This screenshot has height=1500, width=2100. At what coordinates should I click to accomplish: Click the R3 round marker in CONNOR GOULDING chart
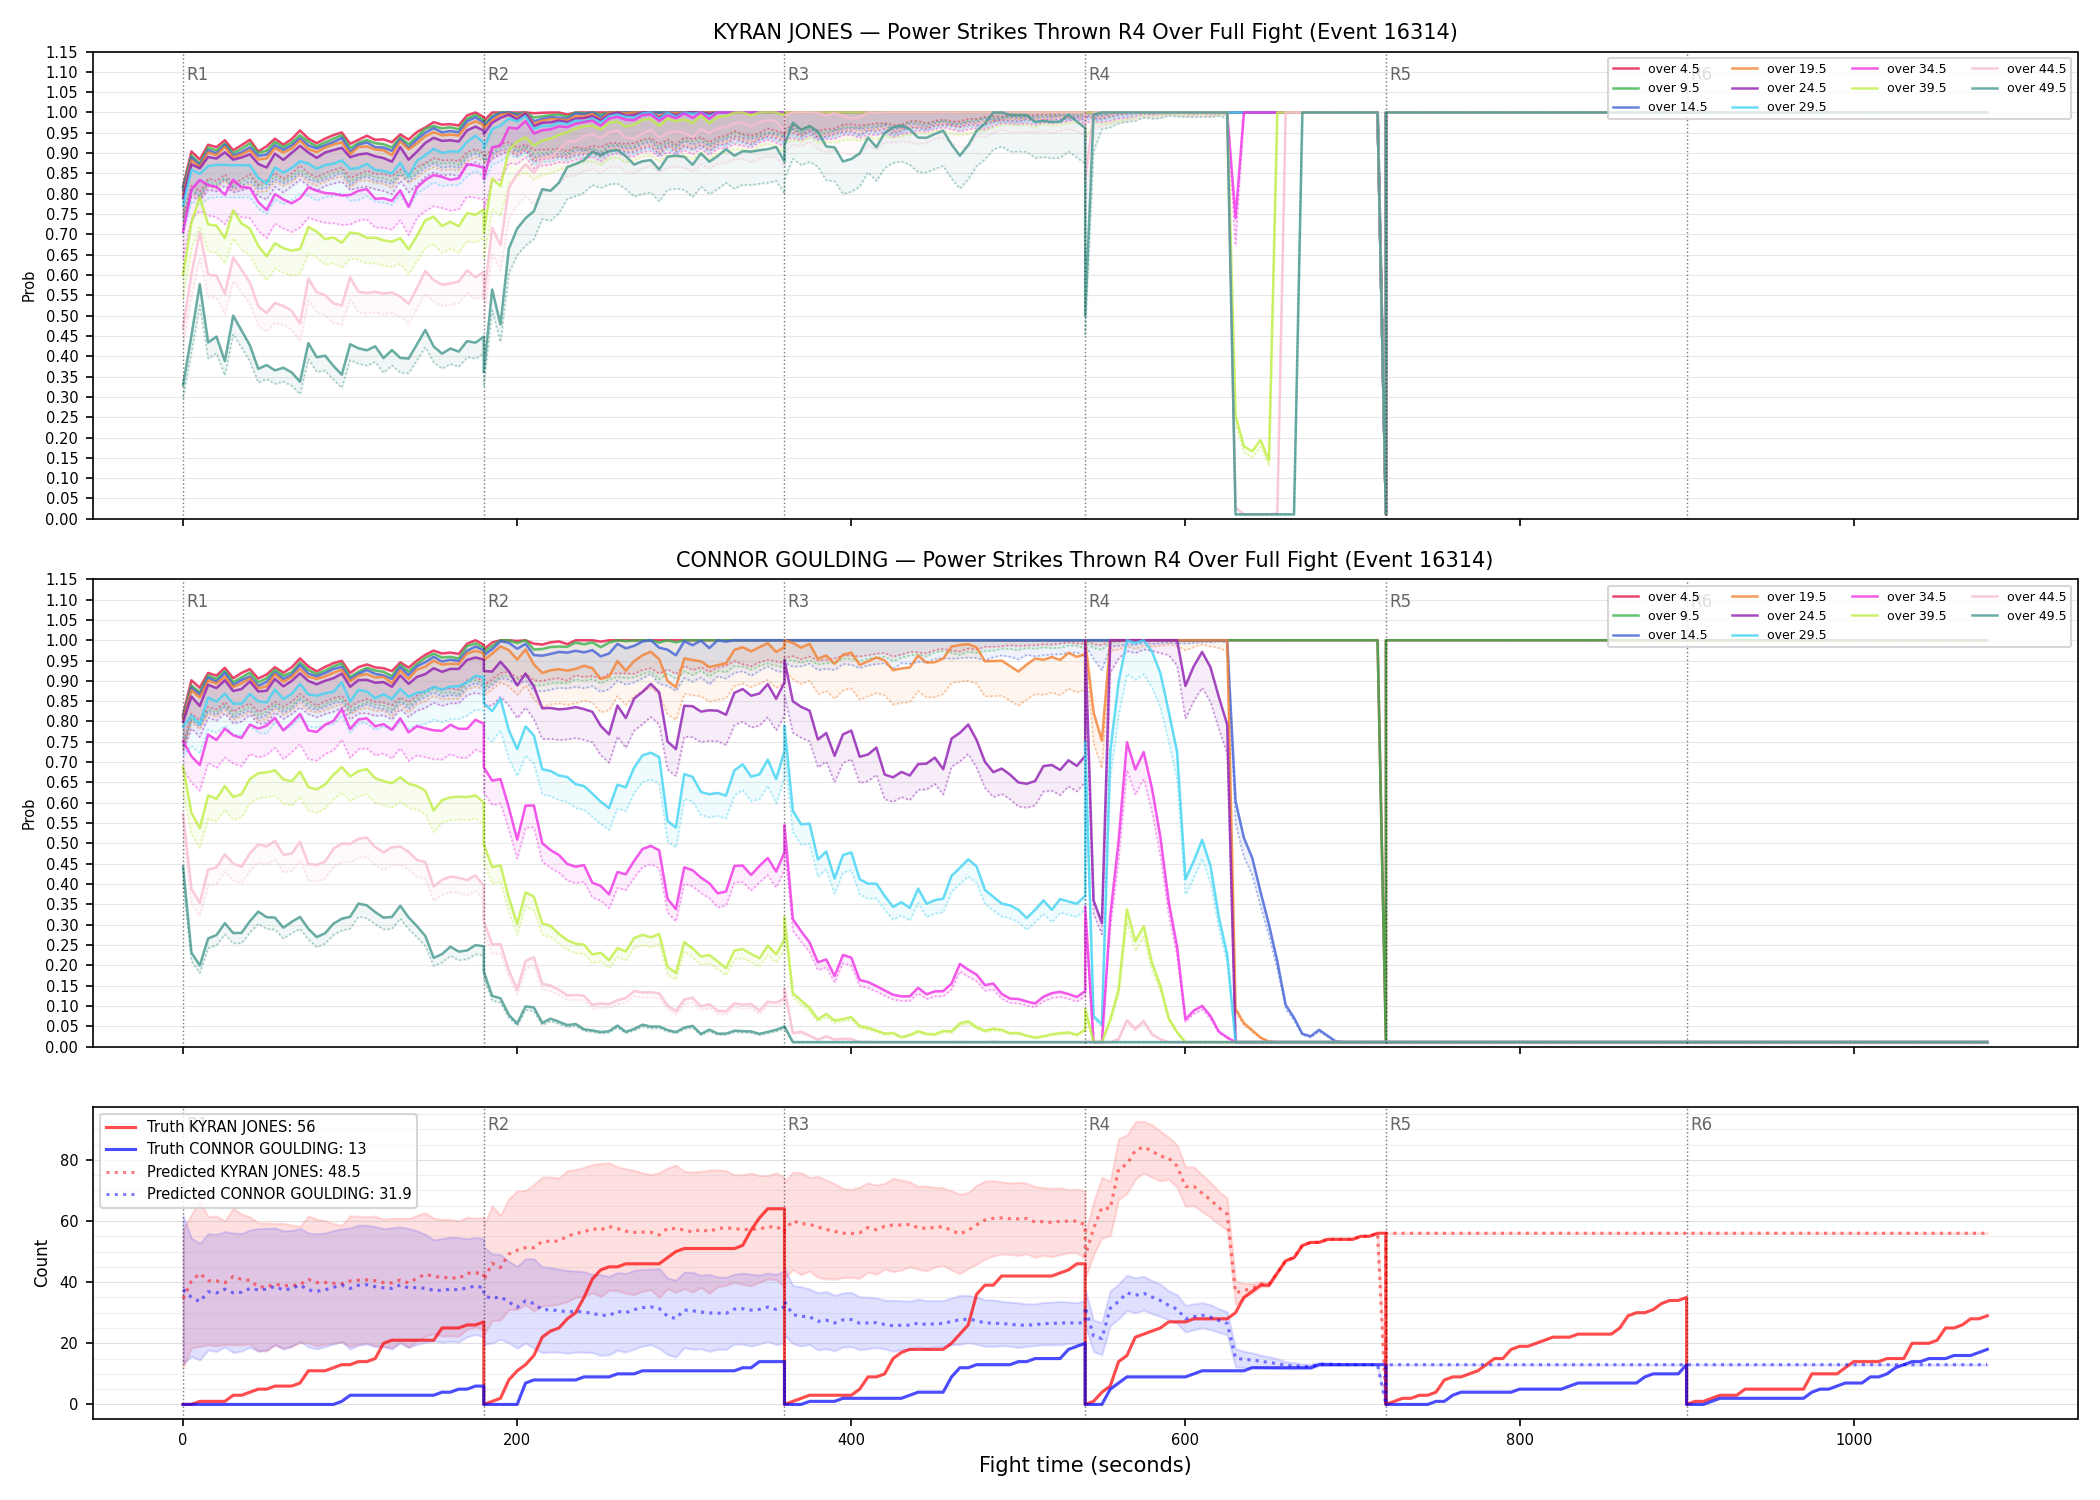798,601
